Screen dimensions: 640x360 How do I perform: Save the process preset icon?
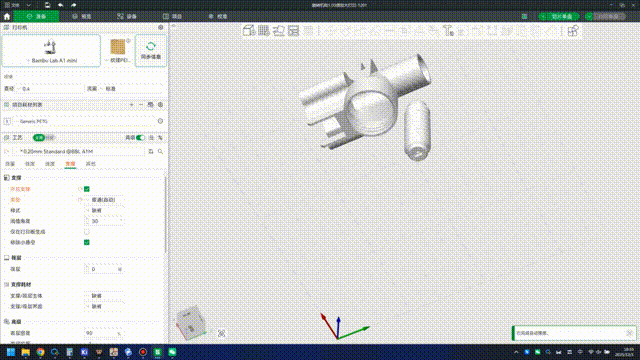coord(151,151)
